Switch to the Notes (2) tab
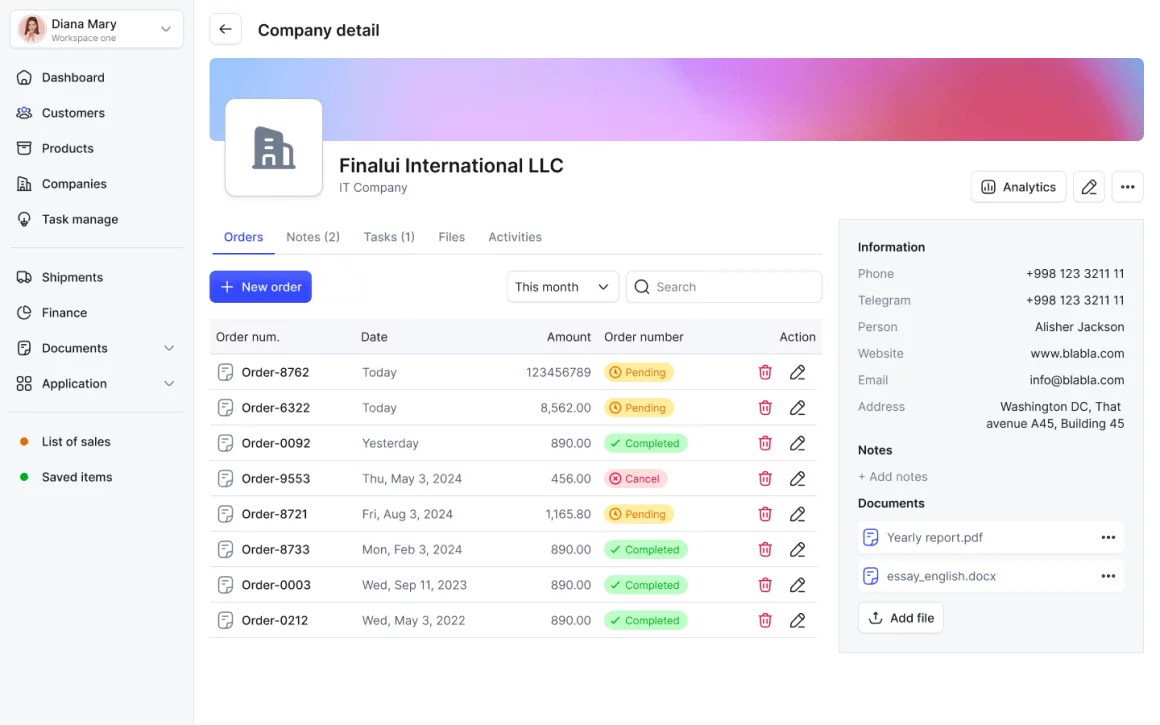The height and width of the screenshot is (725, 1160). tap(313, 237)
